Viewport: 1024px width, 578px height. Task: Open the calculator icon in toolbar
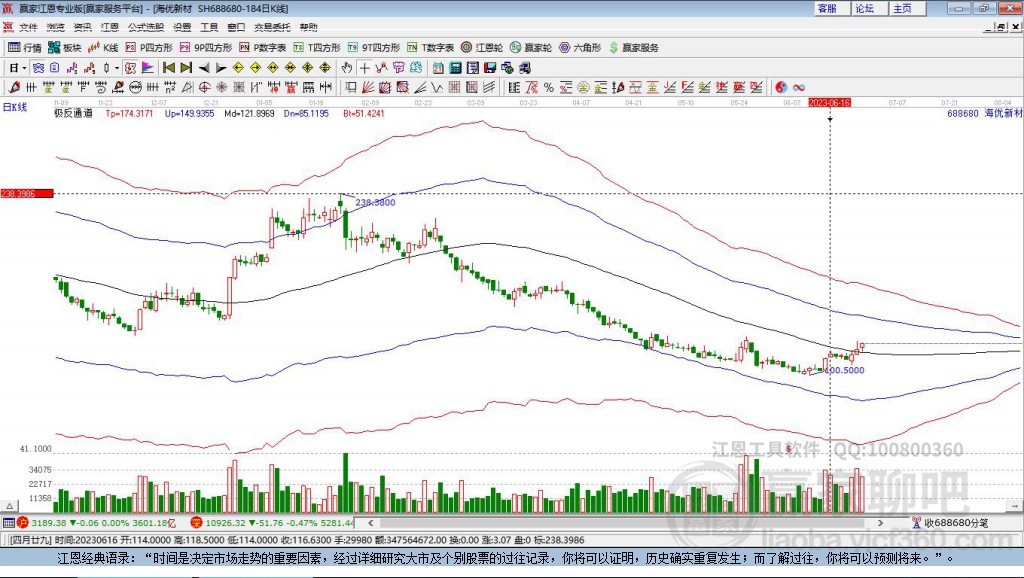456,67
